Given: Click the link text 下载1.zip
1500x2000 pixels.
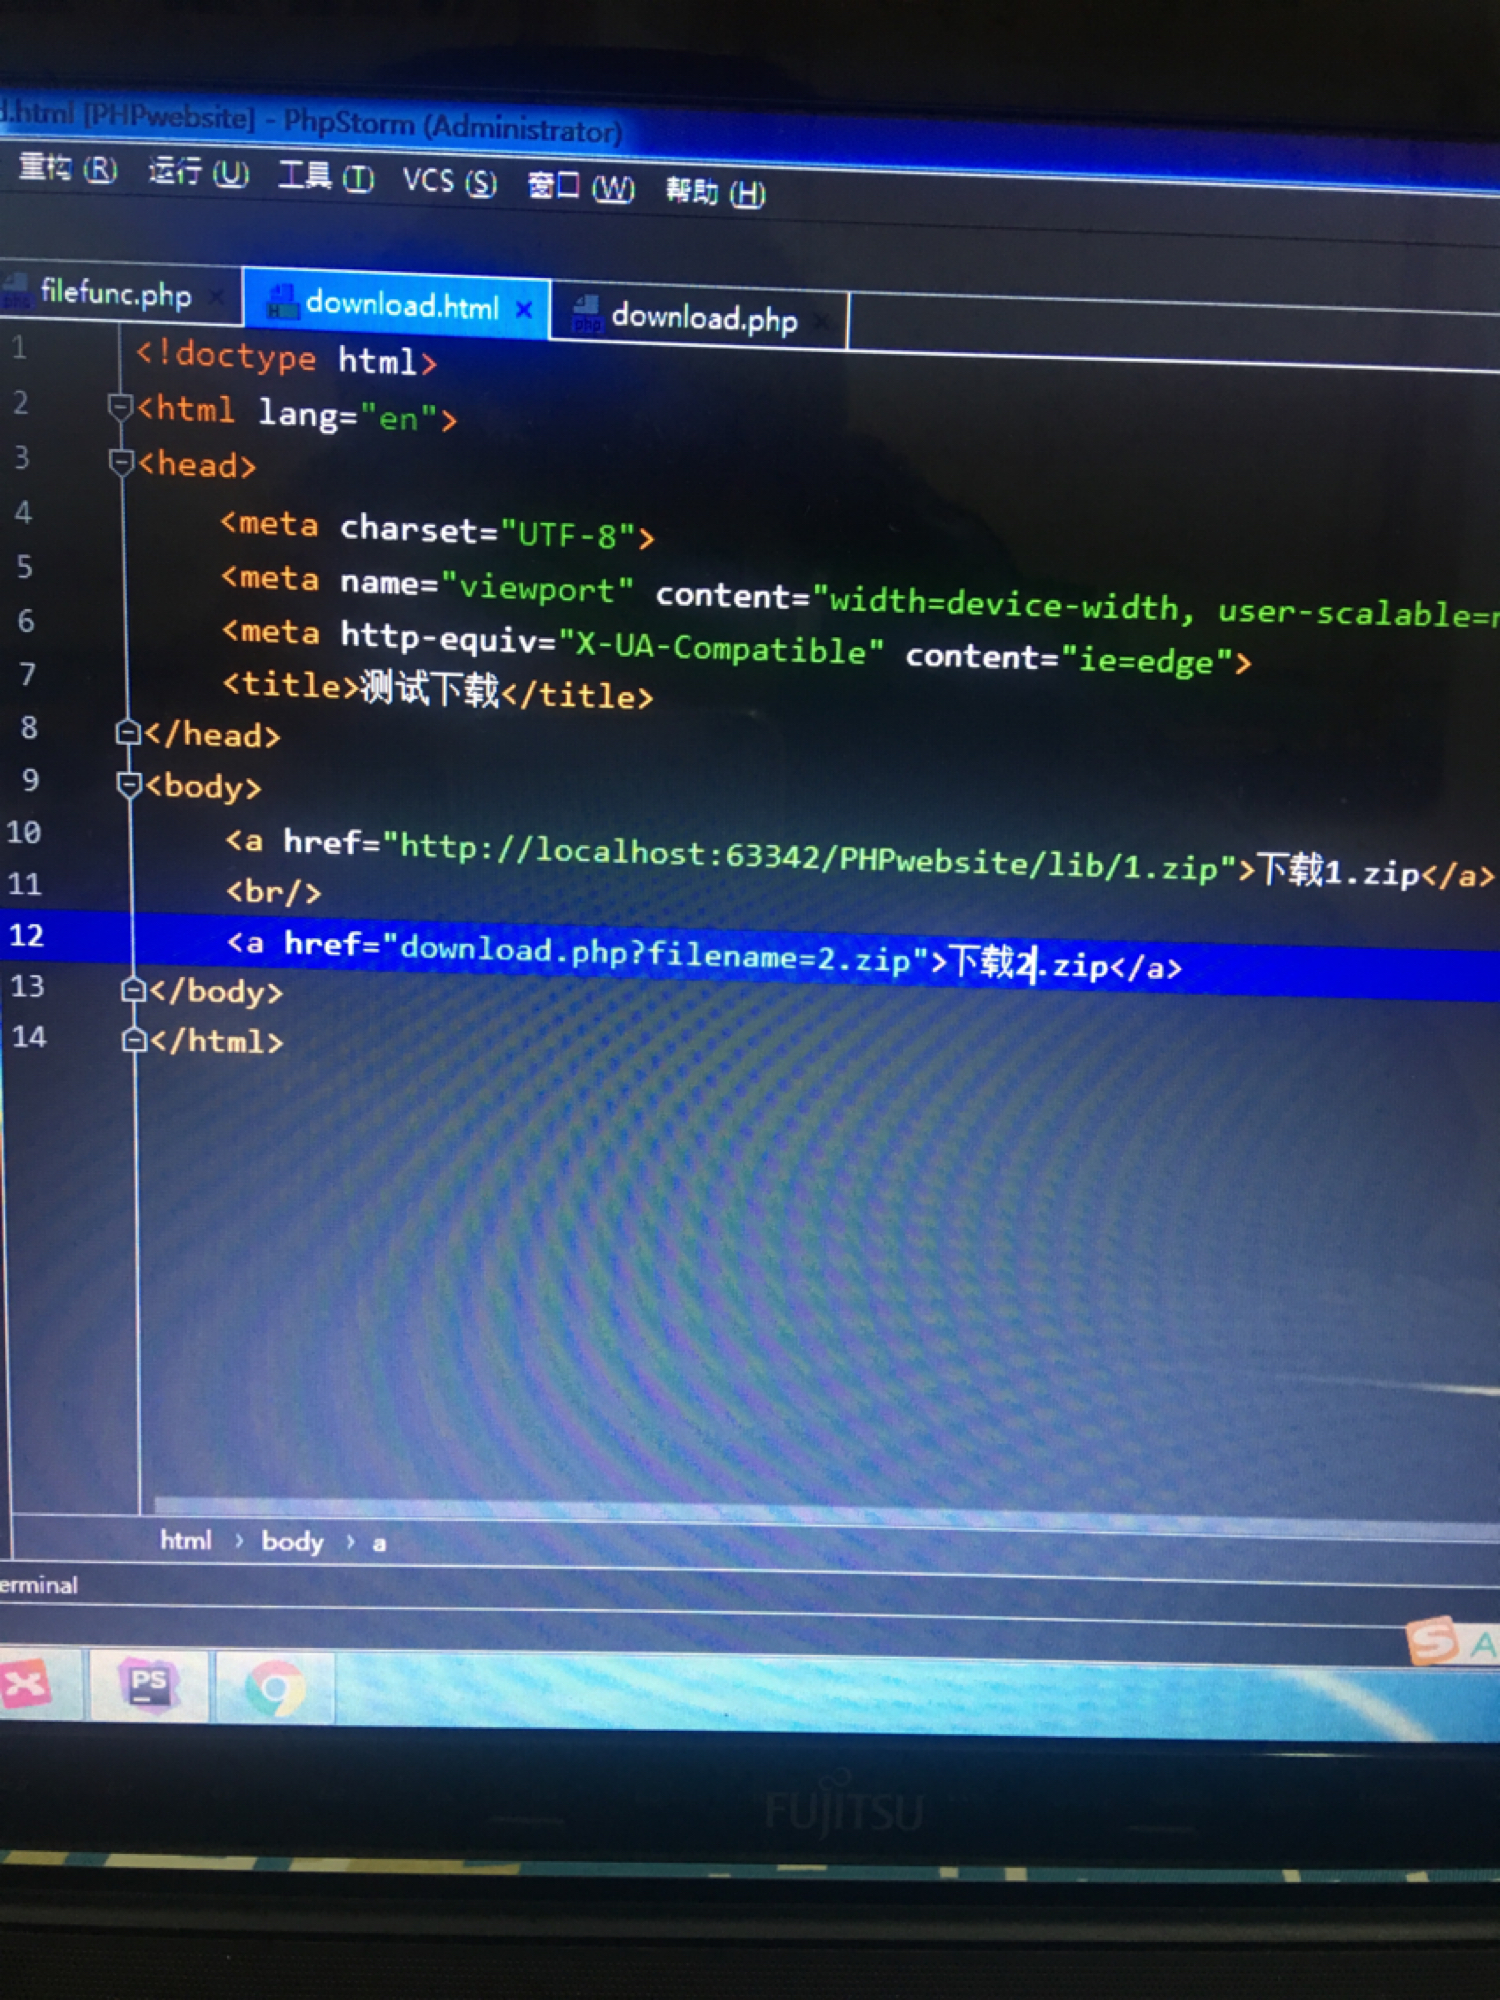Looking at the screenshot, I should click(1338, 870).
